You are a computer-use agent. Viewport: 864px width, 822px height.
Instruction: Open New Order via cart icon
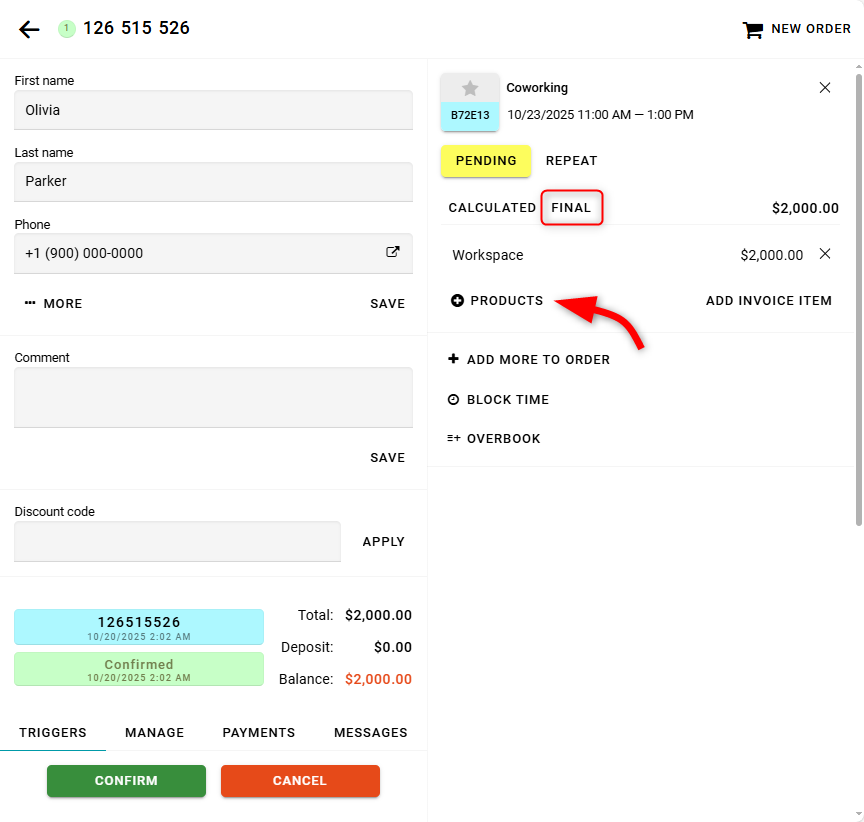[x=752, y=30]
